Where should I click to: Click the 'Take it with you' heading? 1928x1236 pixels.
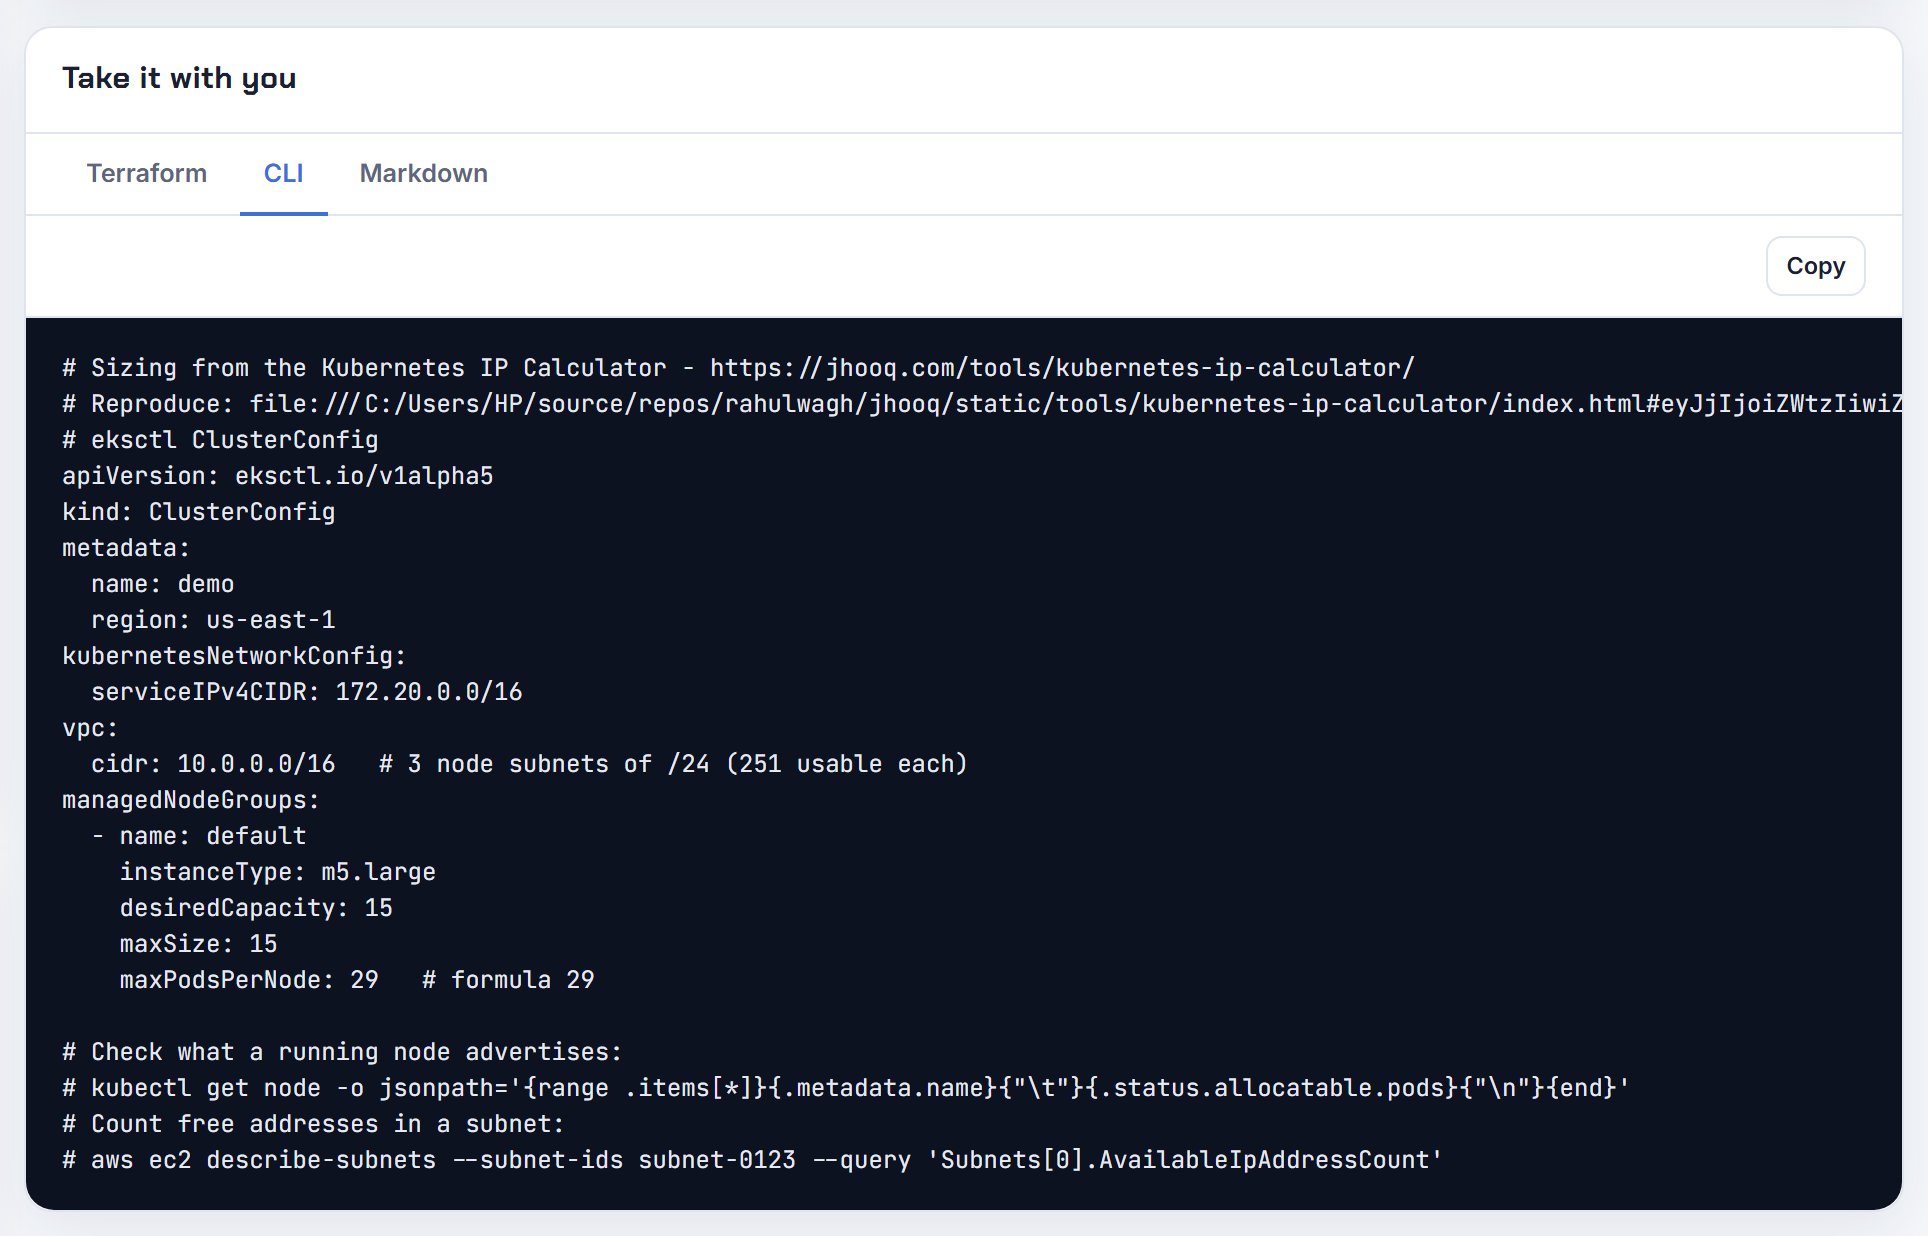[x=179, y=78]
